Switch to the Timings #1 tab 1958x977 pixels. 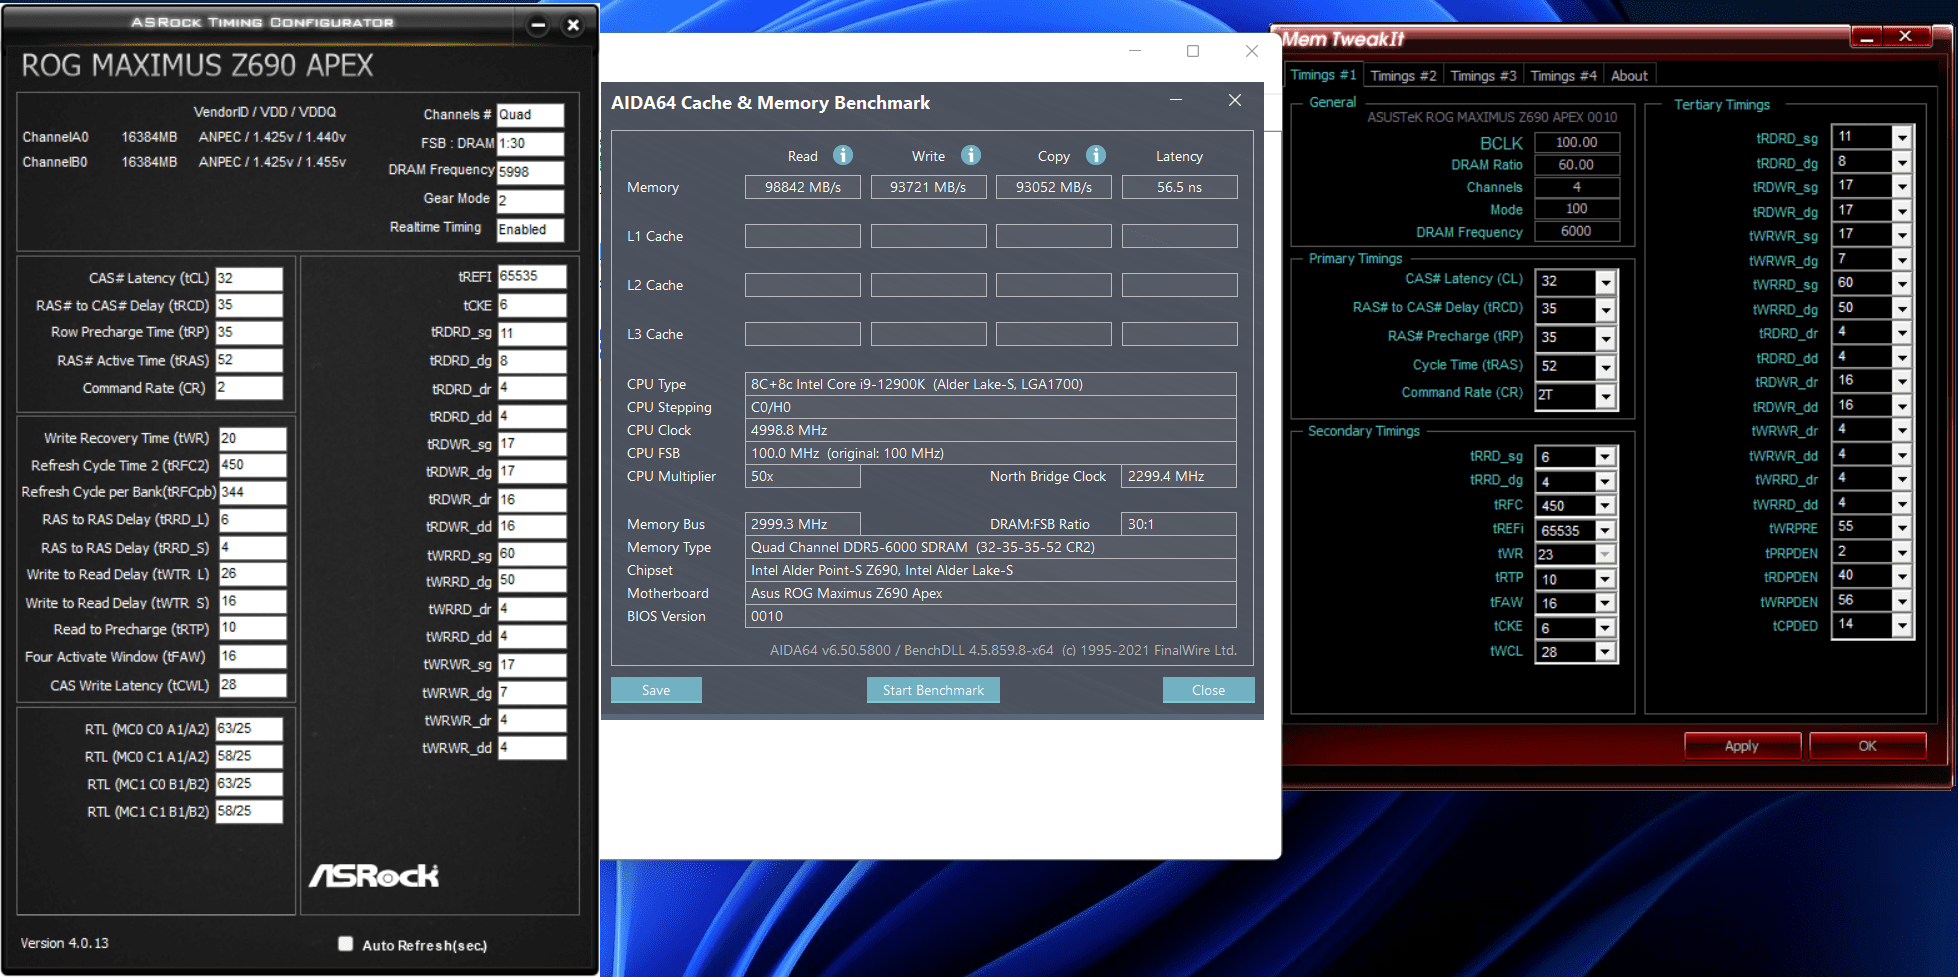pyautogui.click(x=1323, y=75)
